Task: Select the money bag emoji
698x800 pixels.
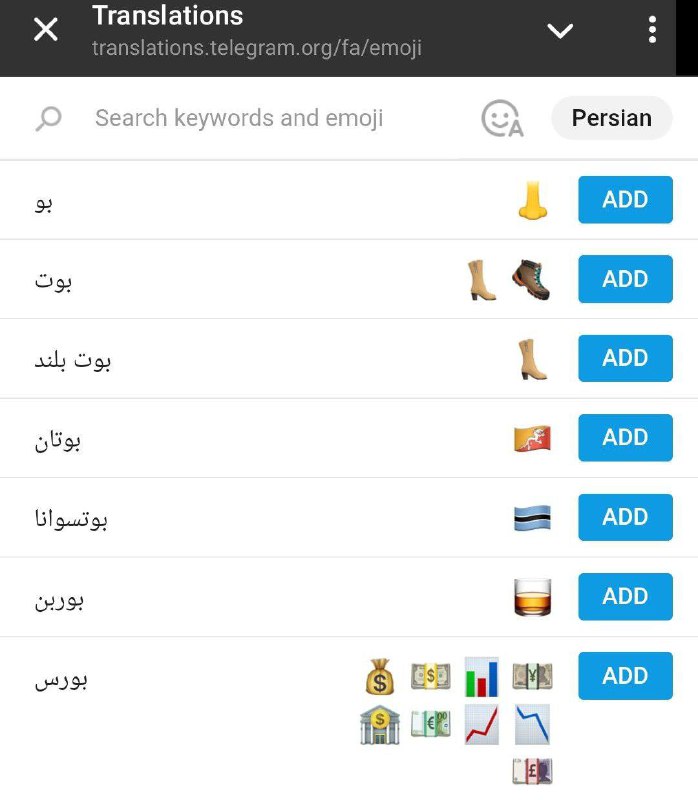Action: pos(380,677)
